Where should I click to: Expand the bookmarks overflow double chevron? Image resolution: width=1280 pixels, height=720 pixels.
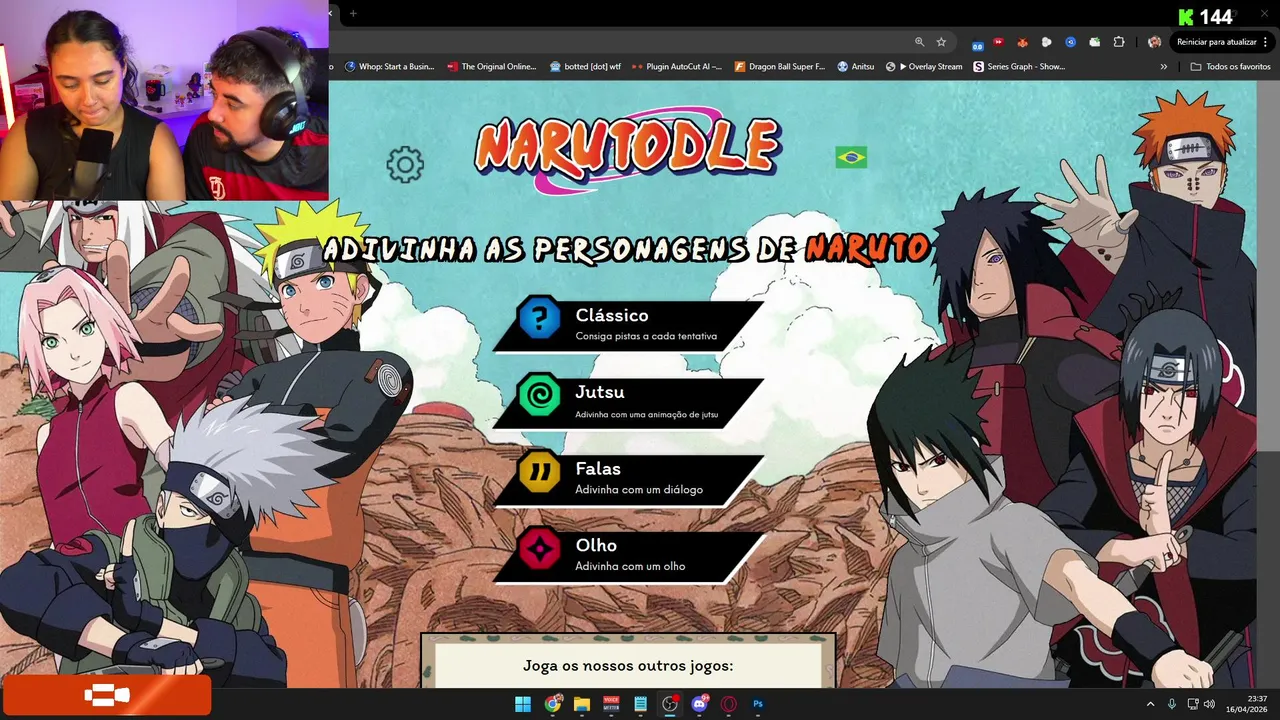[1163, 67]
